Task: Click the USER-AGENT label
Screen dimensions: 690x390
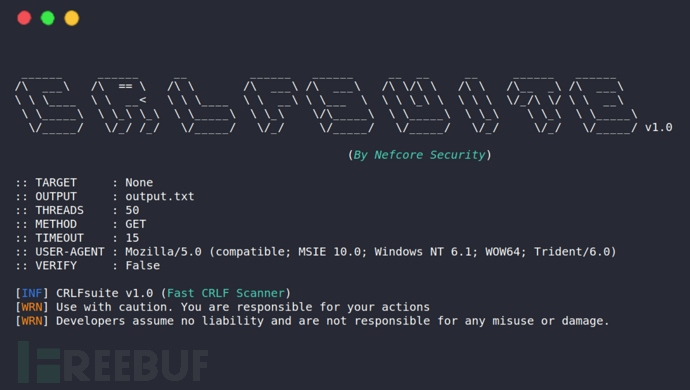Action: point(70,252)
